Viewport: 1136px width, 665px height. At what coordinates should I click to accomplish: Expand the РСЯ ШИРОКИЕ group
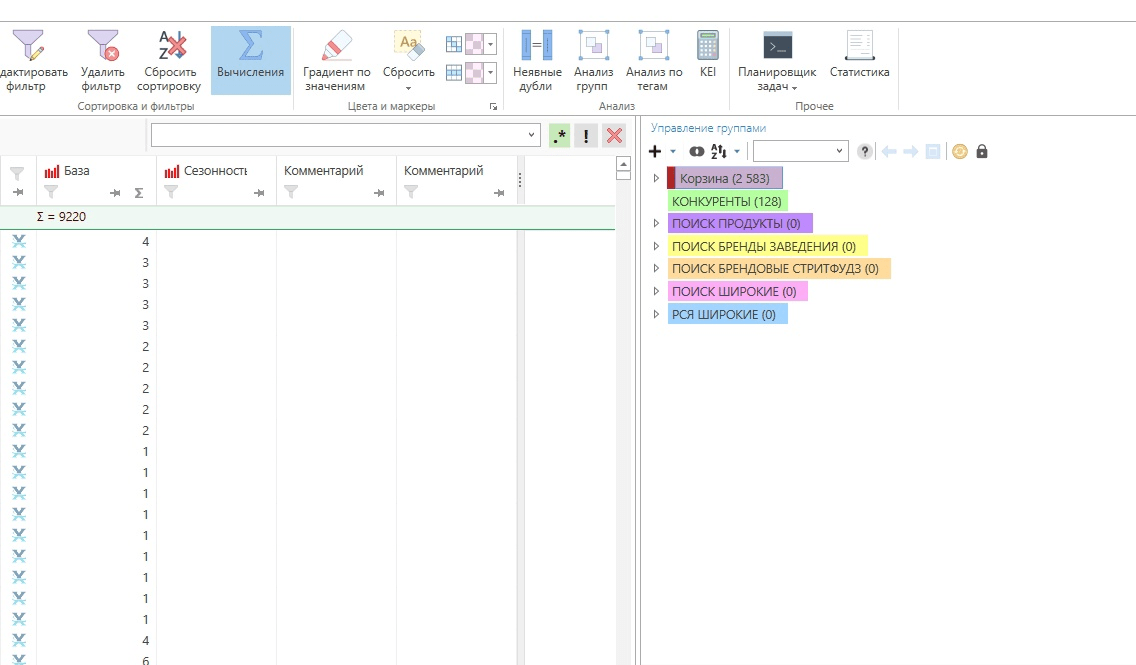click(656, 314)
